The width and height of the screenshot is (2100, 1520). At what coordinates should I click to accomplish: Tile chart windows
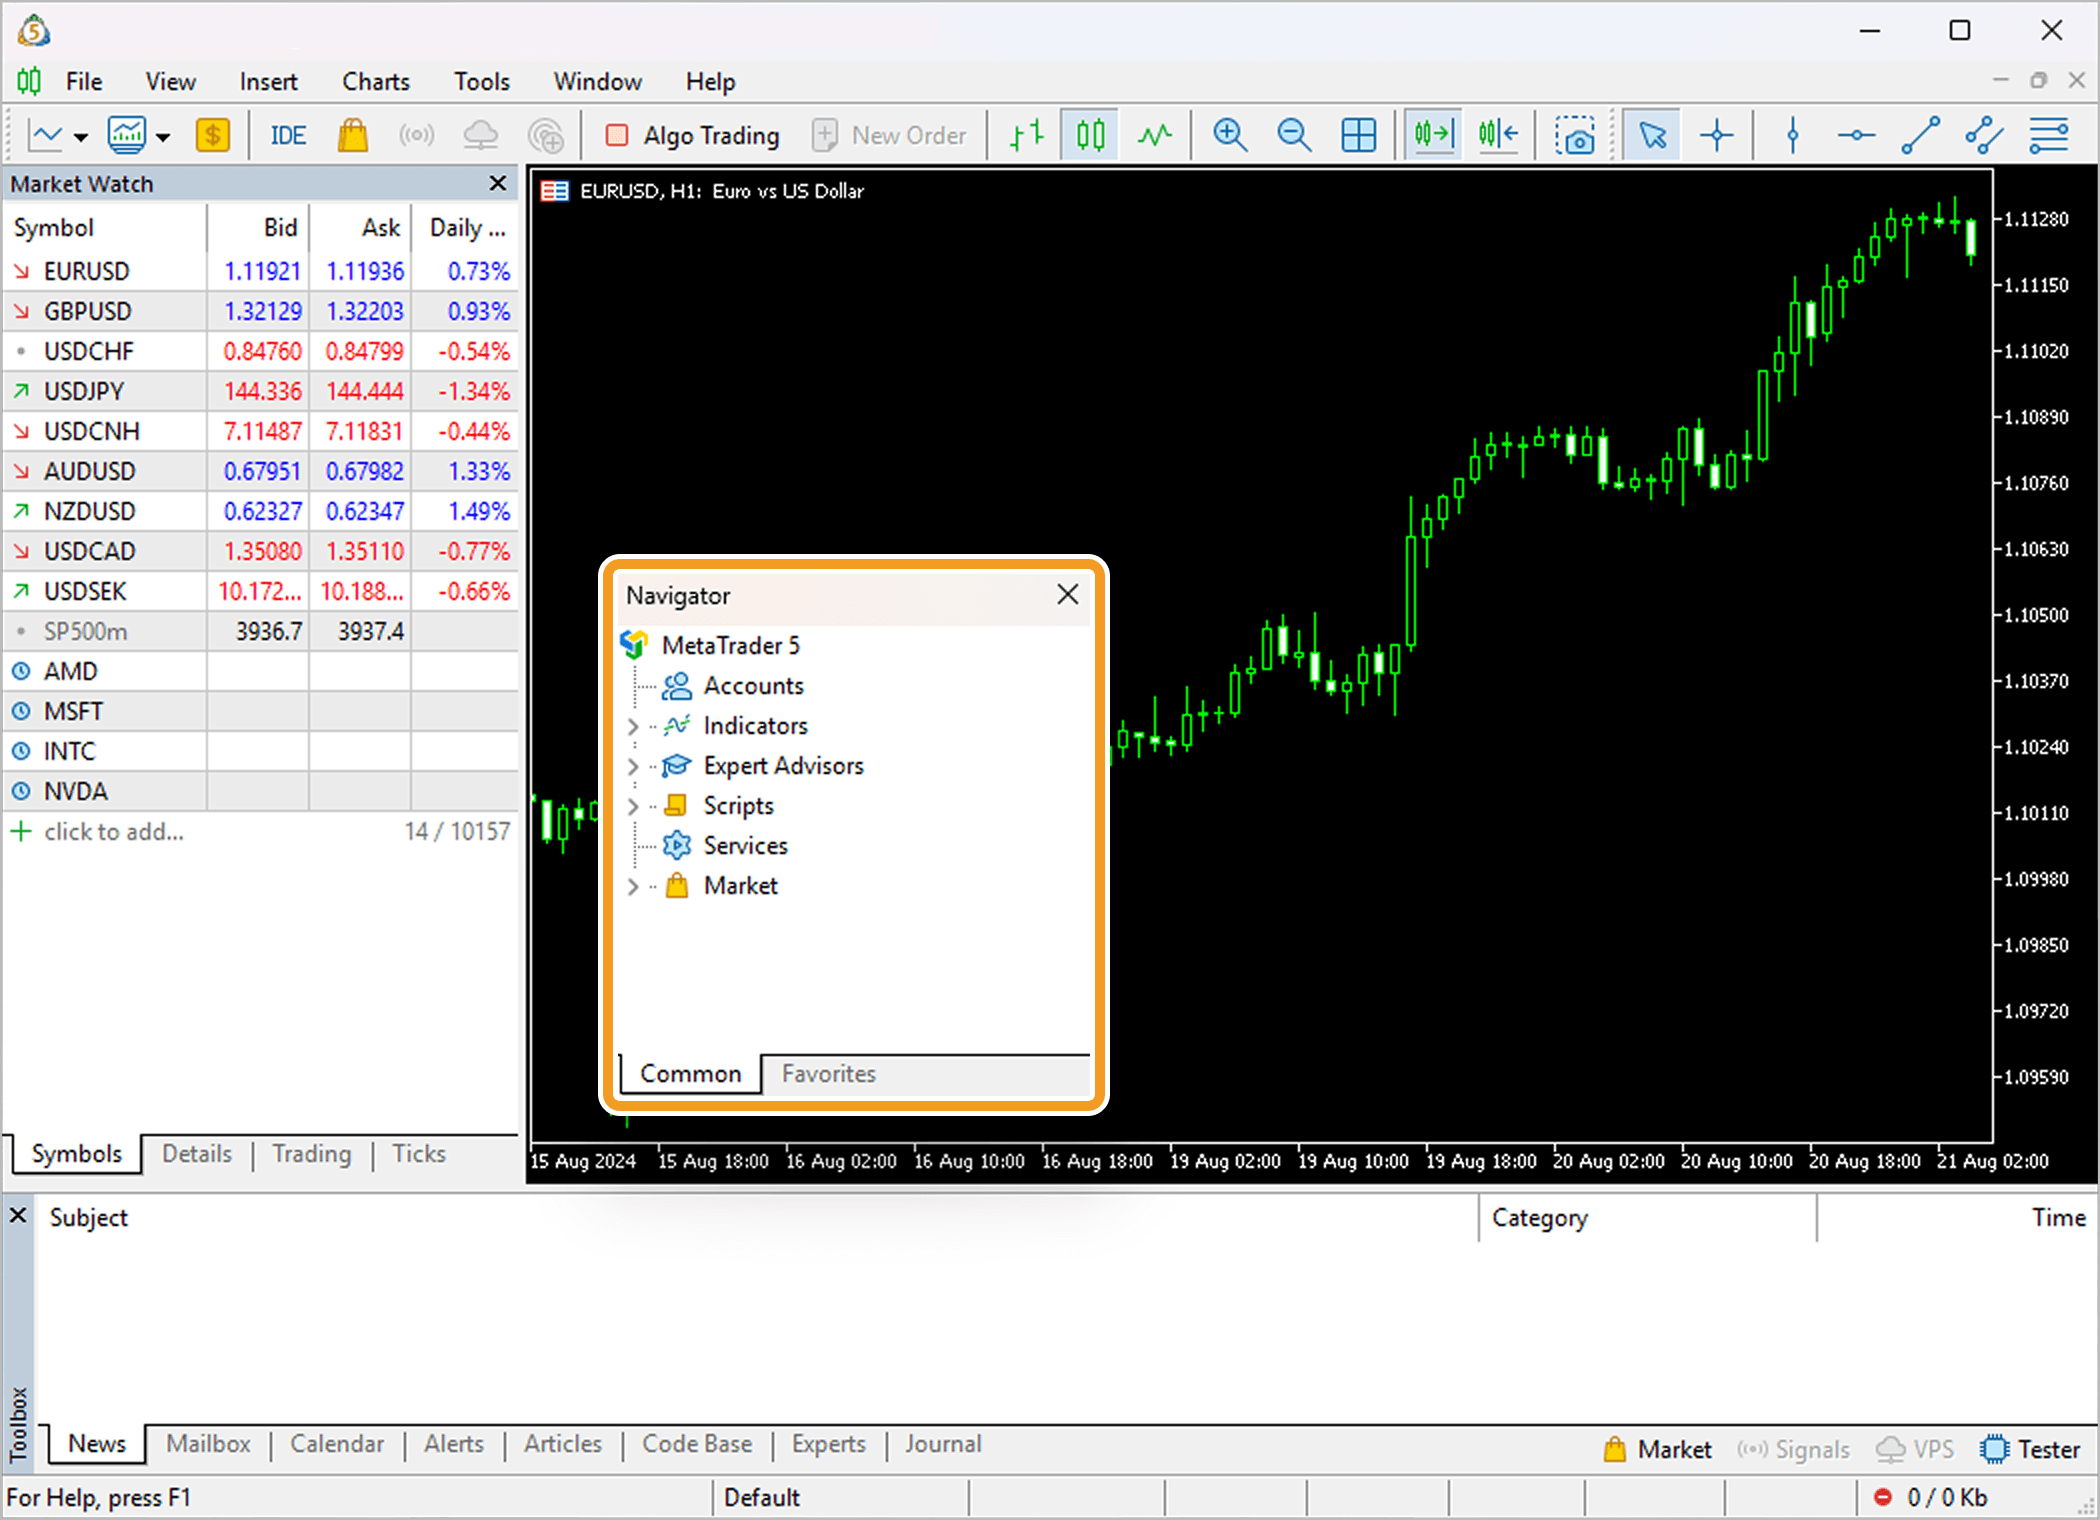click(x=1359, y=134)
